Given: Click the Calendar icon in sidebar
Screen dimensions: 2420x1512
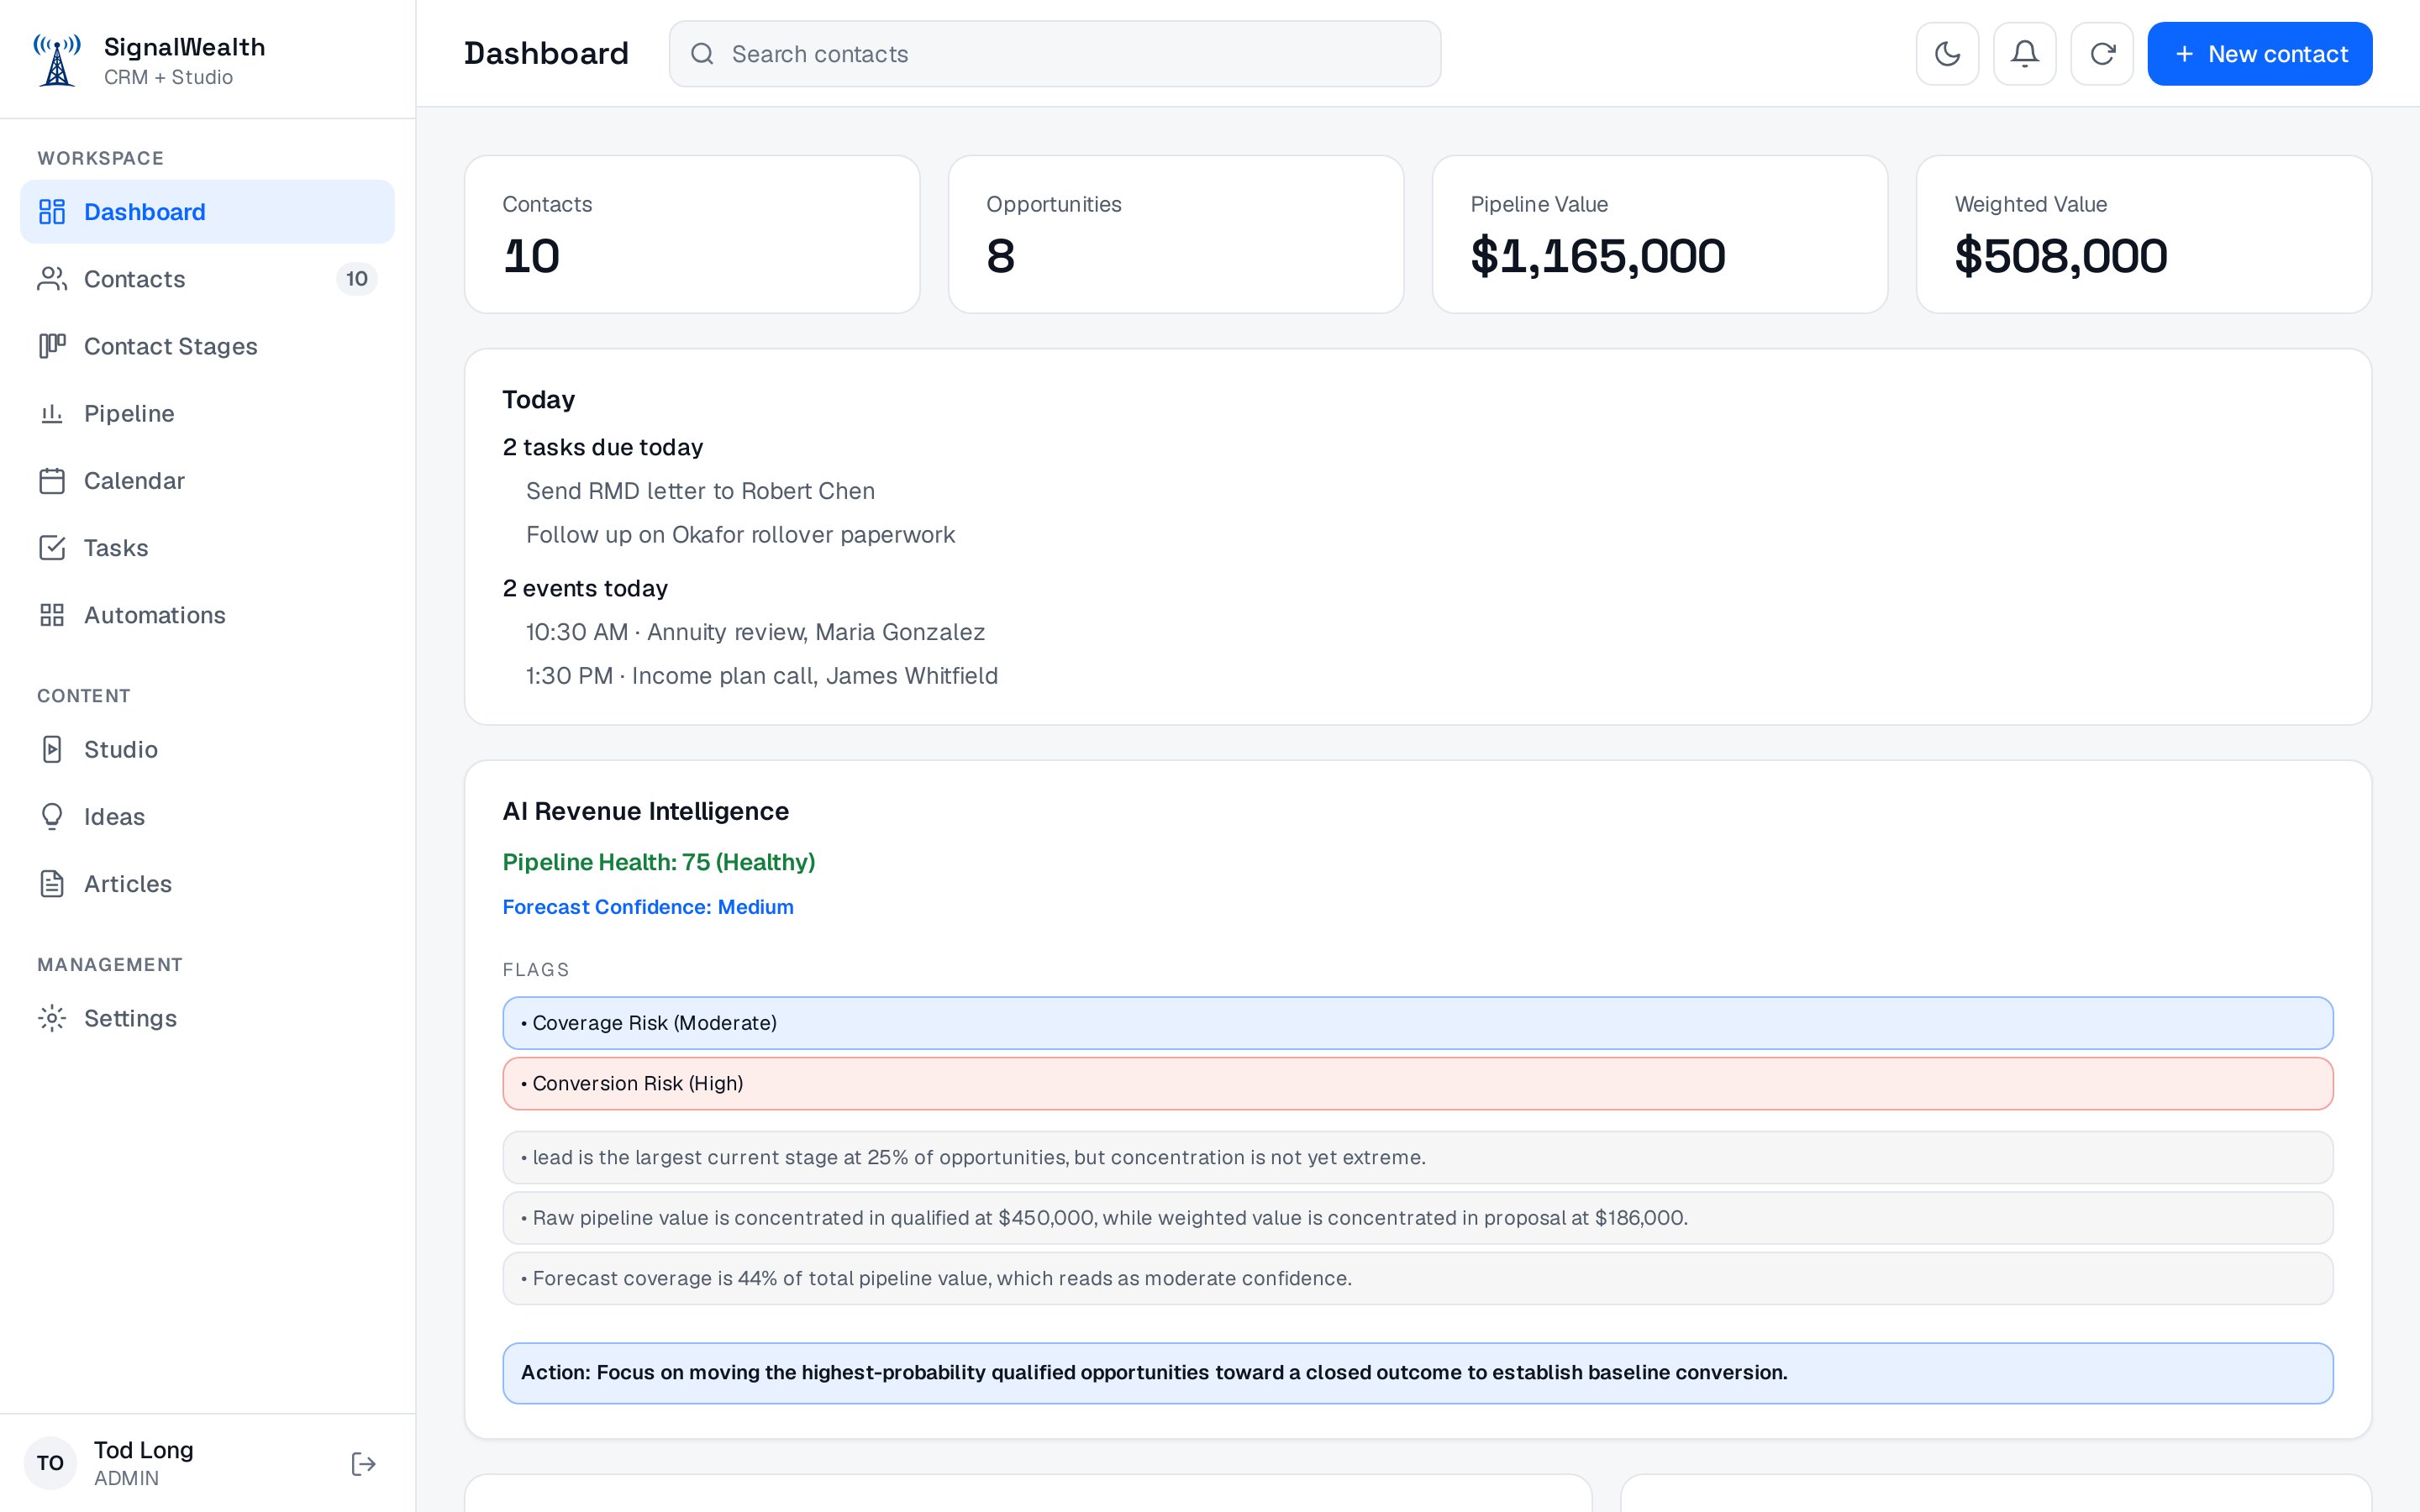Looking at the screenshot, I should (52, 481).
